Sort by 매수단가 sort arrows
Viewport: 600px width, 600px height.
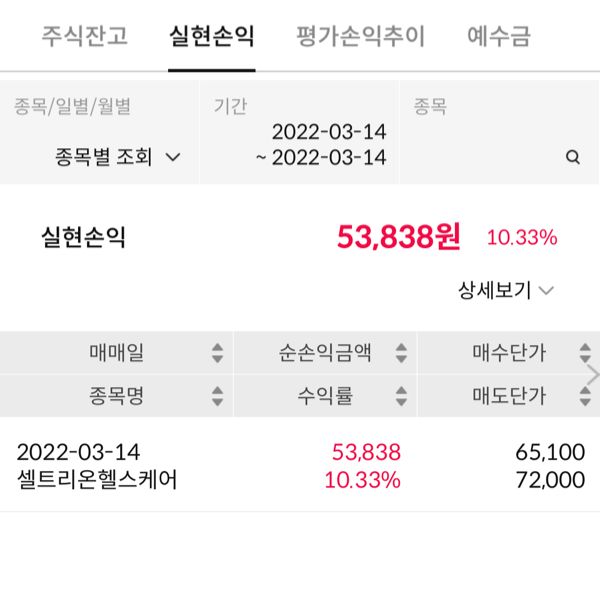[585, 353]
